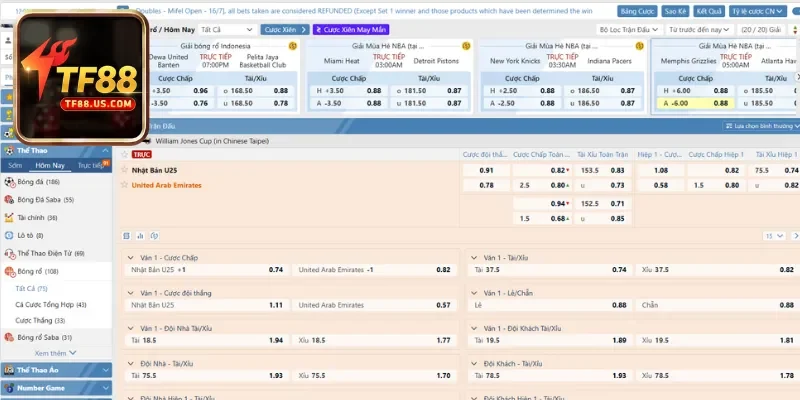Open the Tất Cả filter dropdown
Image resolution: width=800 pixels, height=400 pixels.
click(227, 30)
